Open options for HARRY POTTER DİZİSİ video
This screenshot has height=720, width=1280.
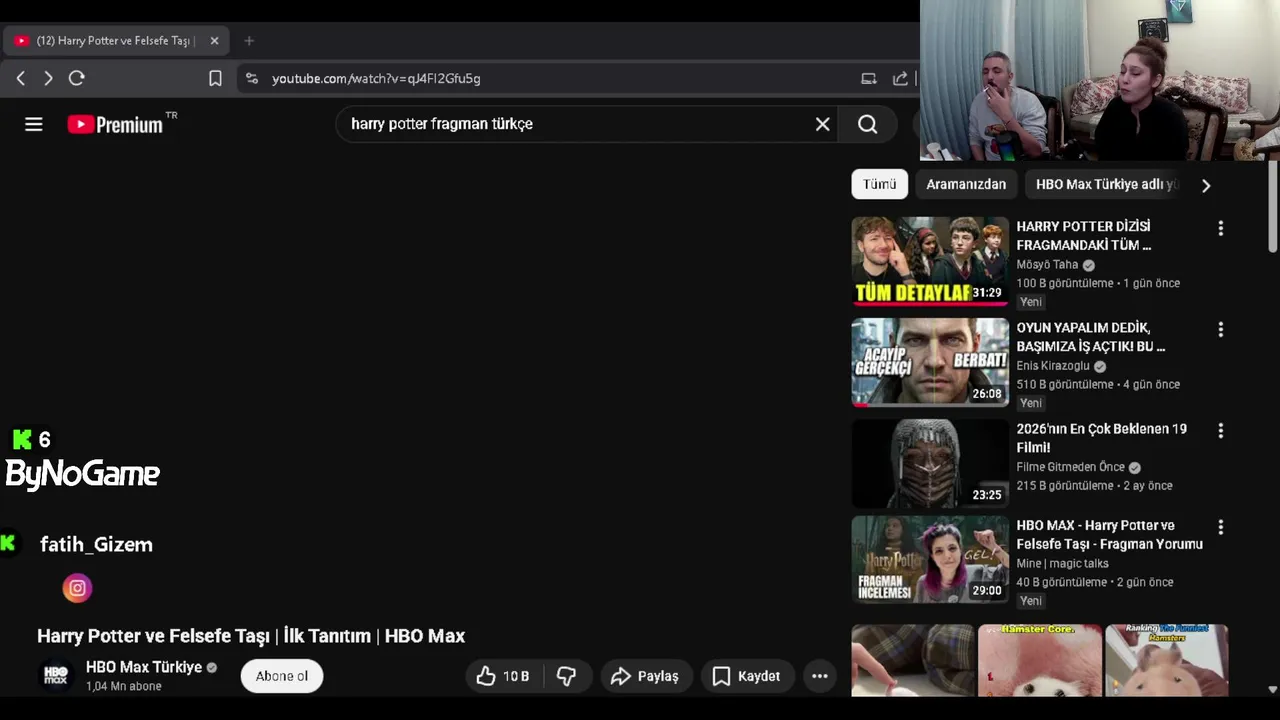pos(1220,228)
